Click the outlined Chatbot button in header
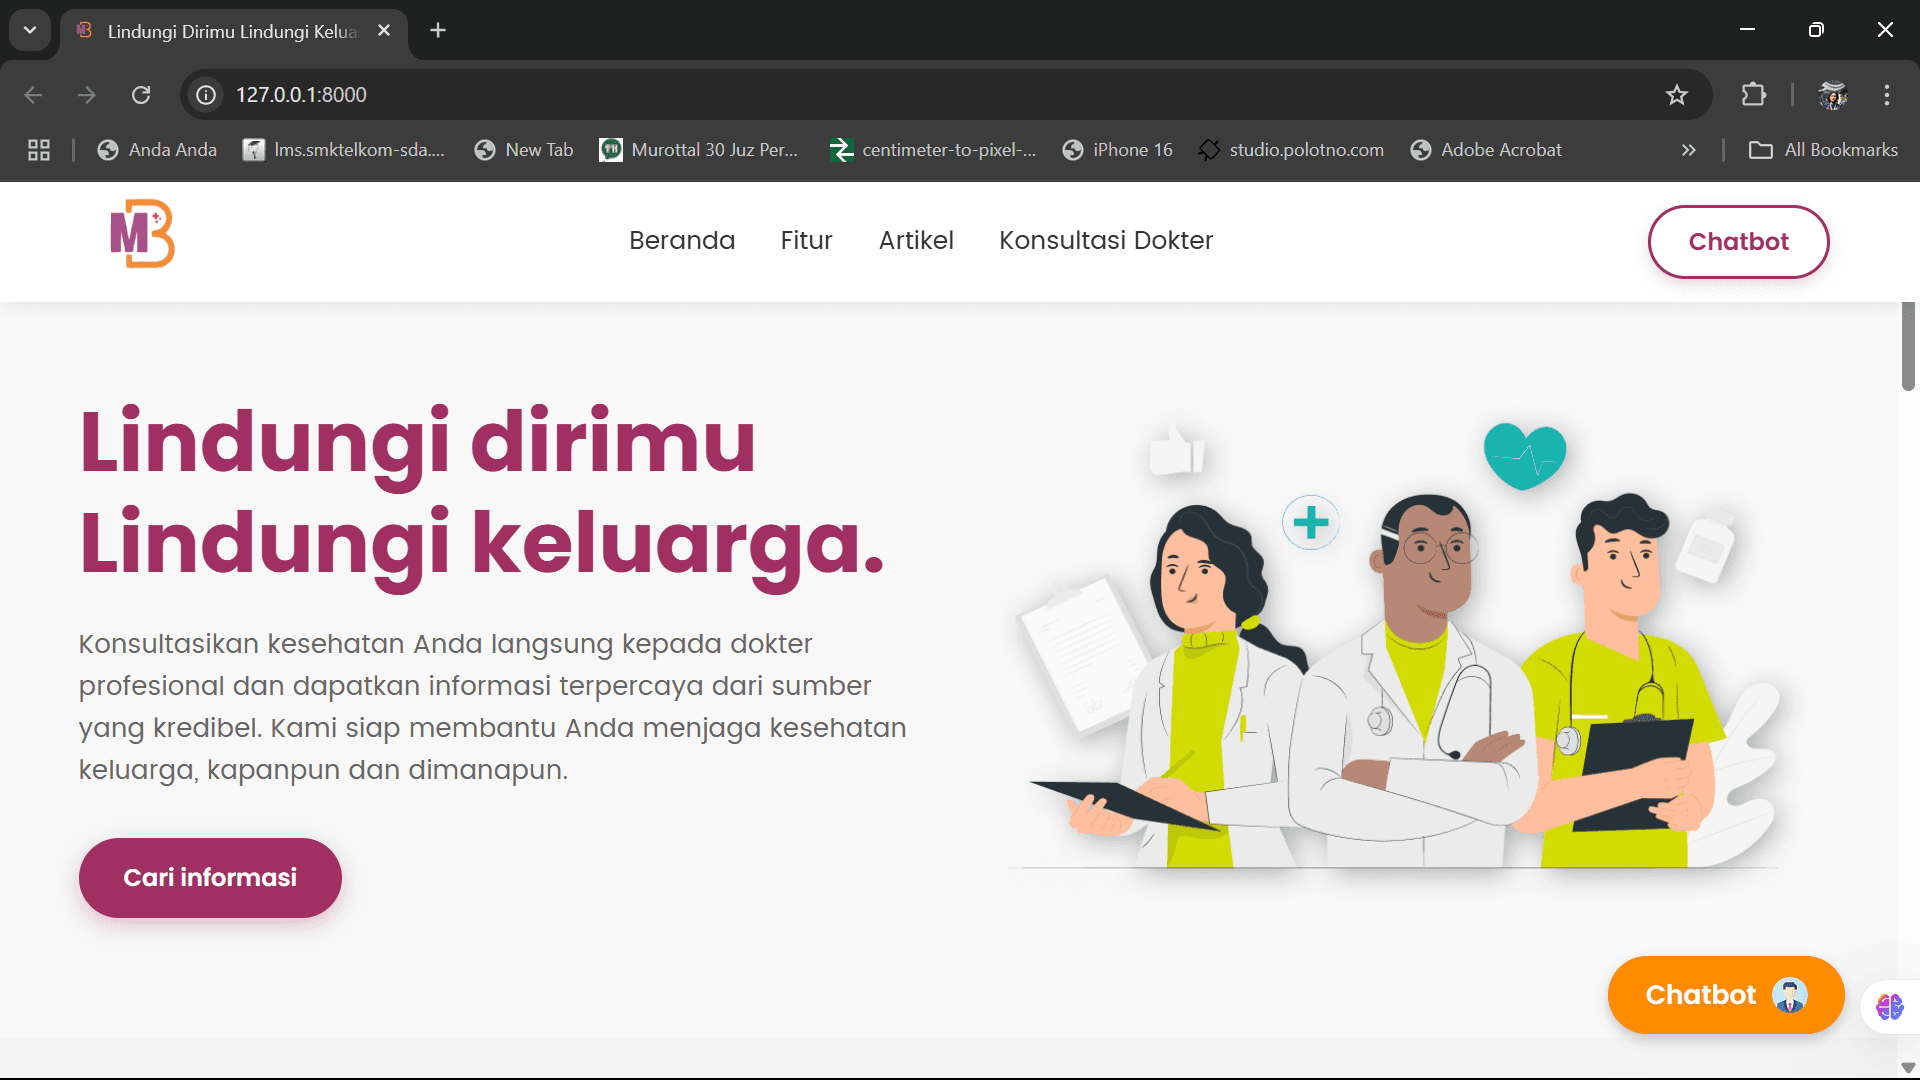This screenshot has height=1080, width=1920. click(1738, 242)
